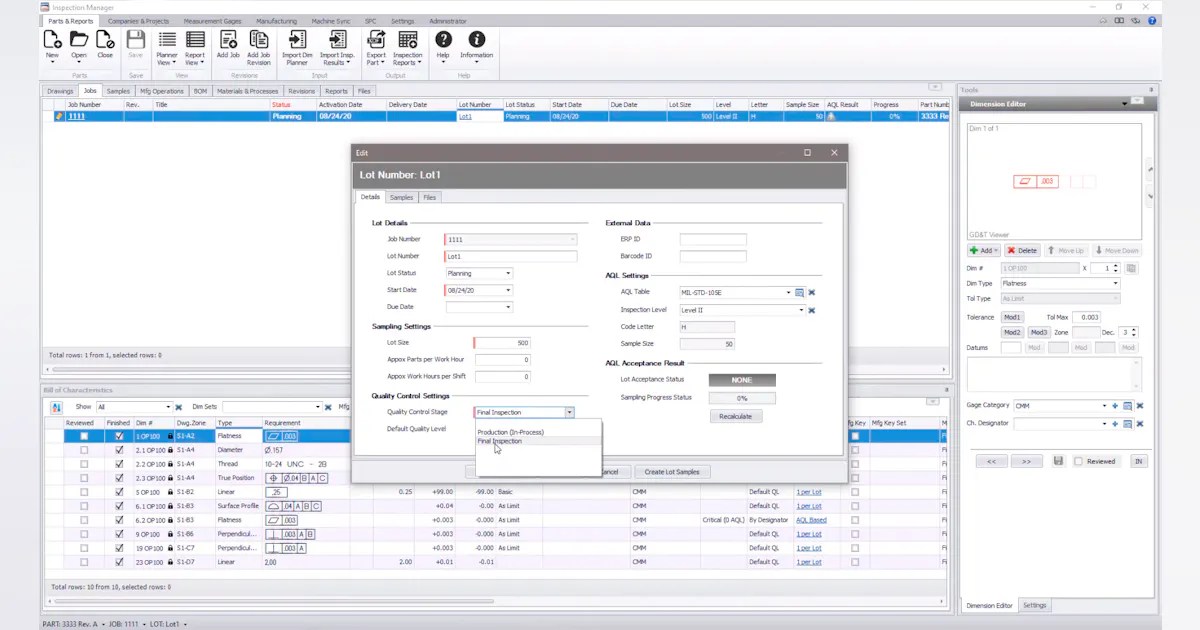1200x630 pixels.
Task: Click the sort icon in Bill of Characteristics toolbar
Action: [x=56, y=407]
